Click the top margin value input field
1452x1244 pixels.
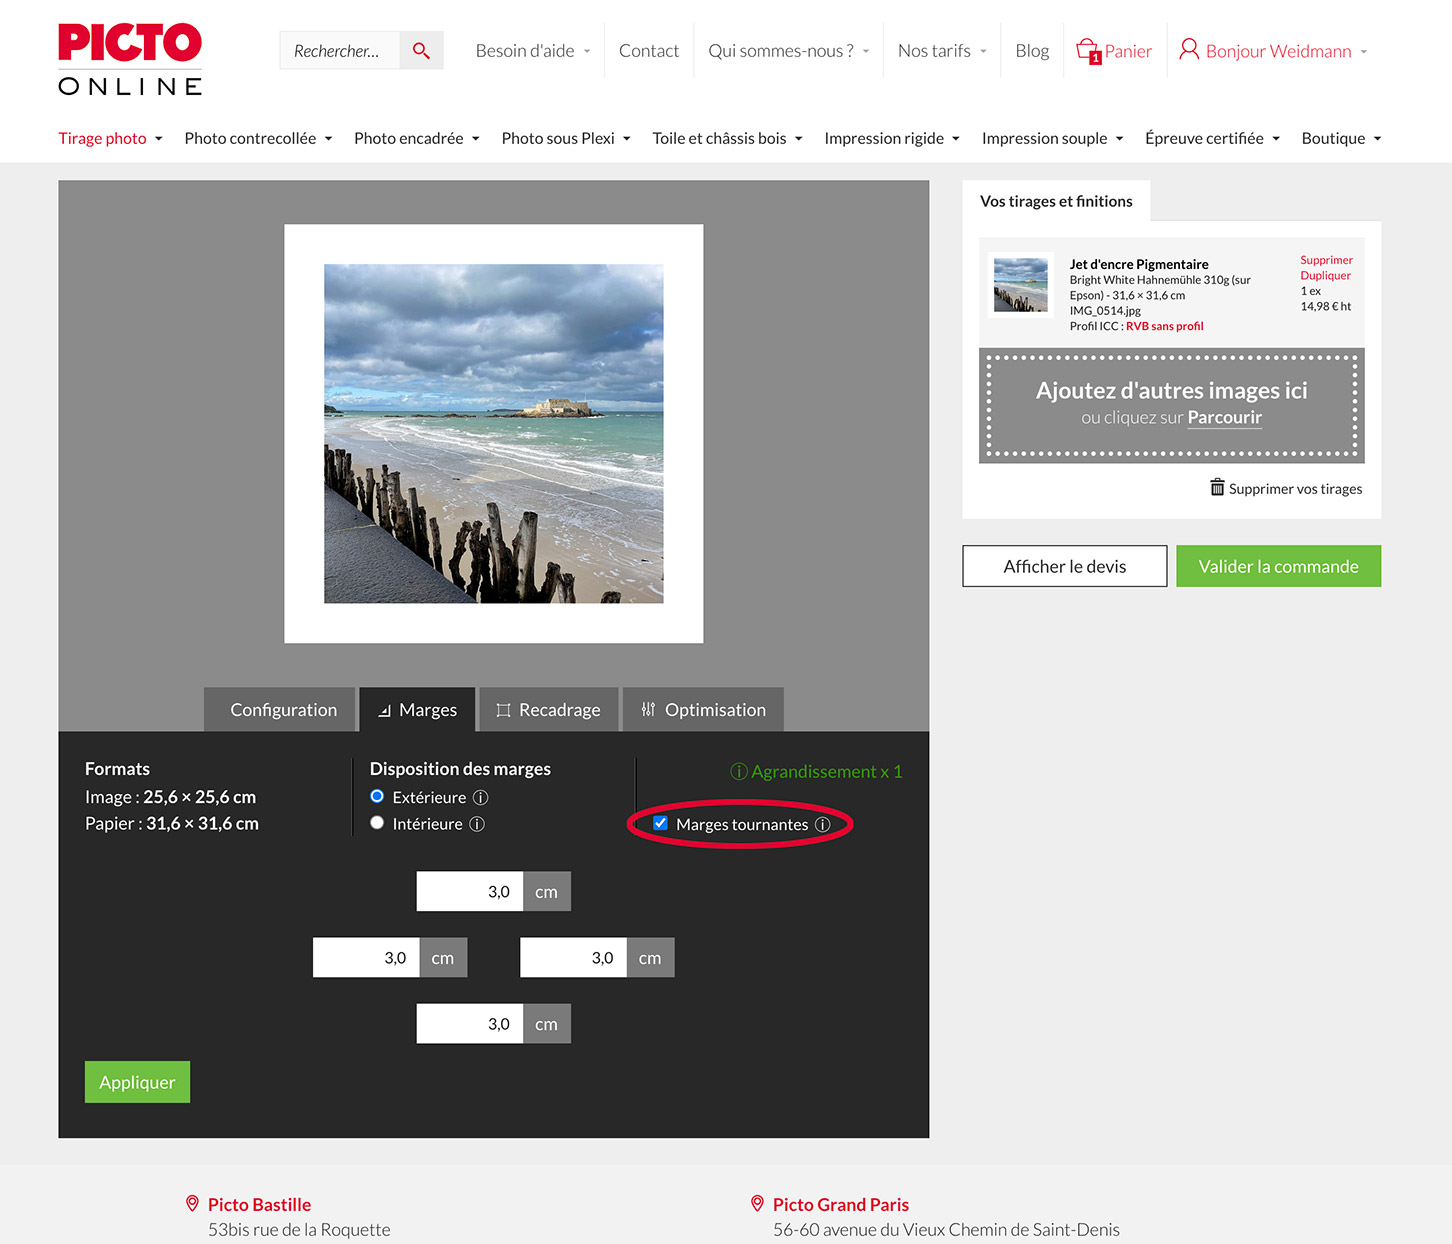click(x=469, y=891)
